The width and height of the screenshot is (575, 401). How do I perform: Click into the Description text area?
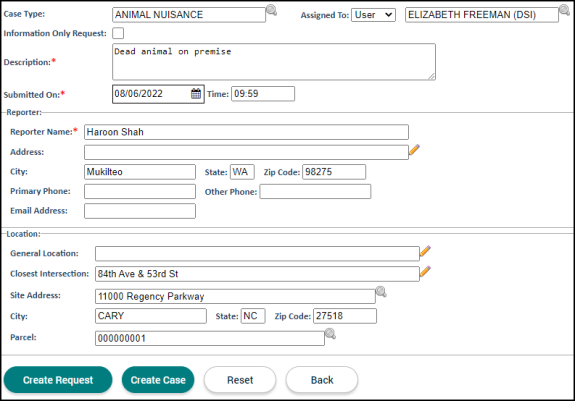[274, 62]
